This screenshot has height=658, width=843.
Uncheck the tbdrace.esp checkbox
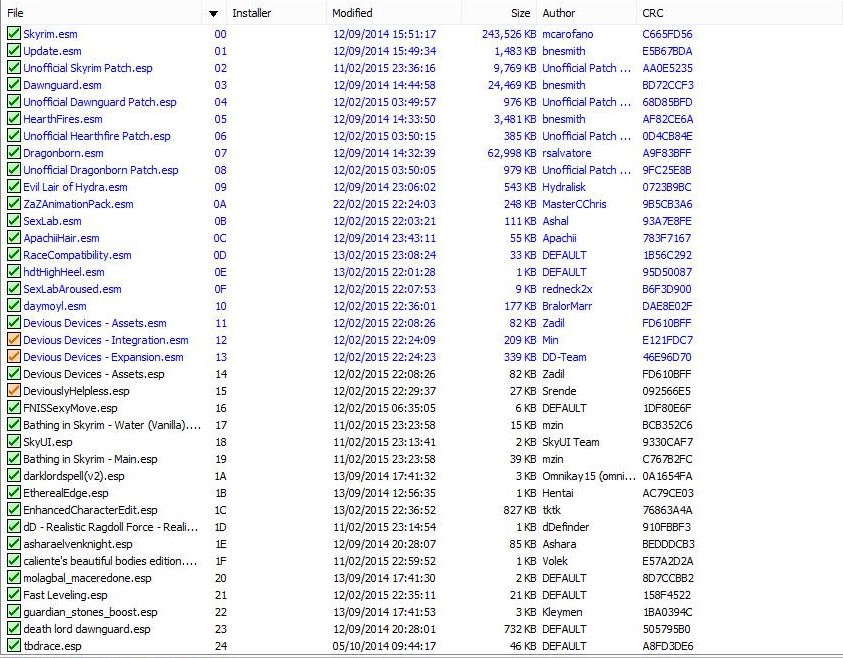pos(14,646)
